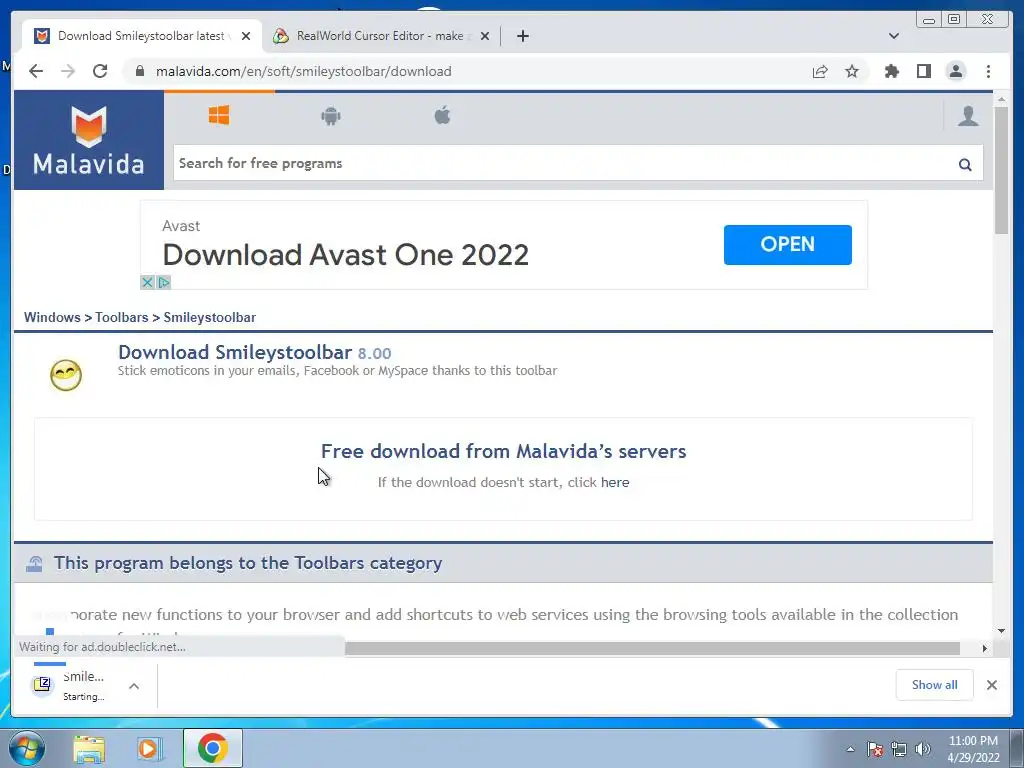Screen dimensions: 1024x768
Task: Open the Malavida user account icon
Action: tap(968, 116)
